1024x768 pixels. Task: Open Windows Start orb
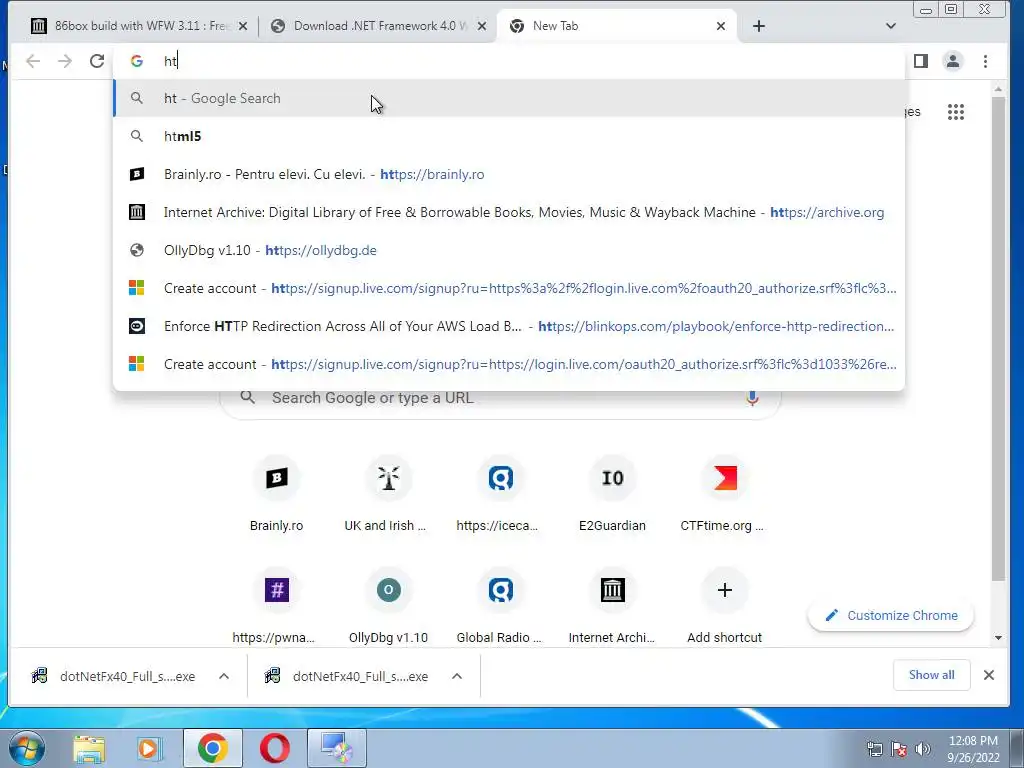click(27, 748)
